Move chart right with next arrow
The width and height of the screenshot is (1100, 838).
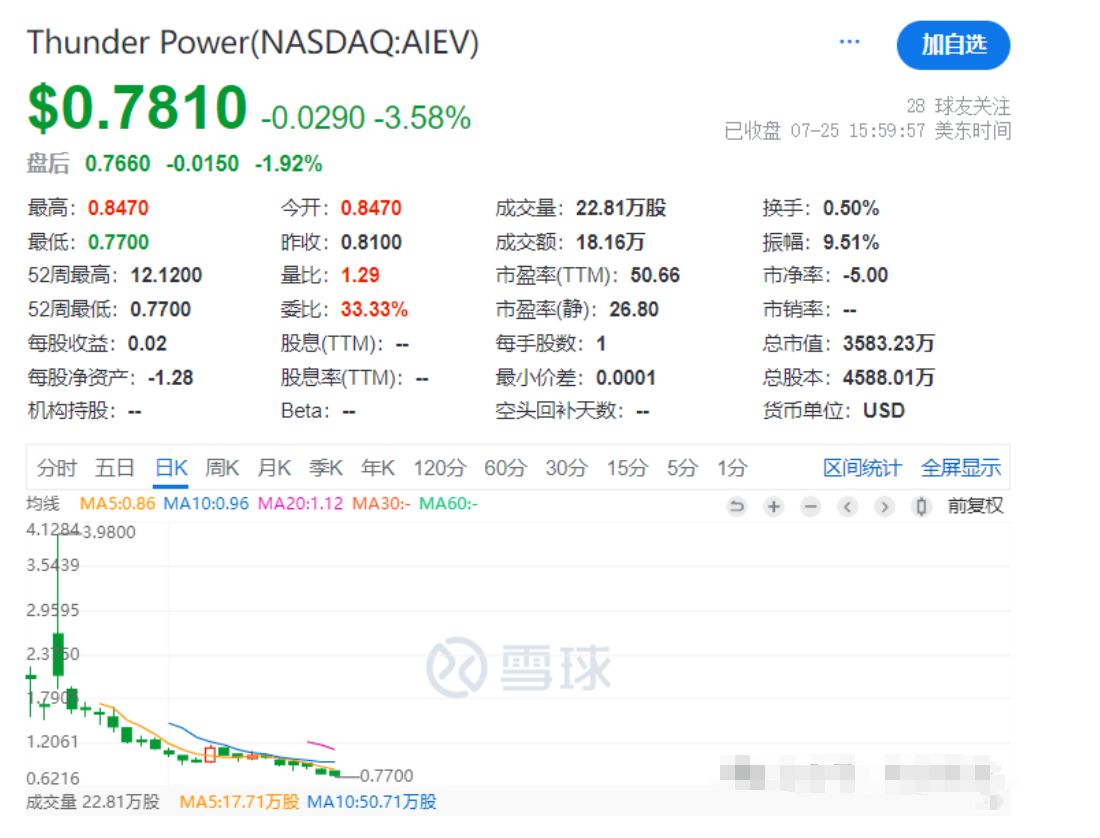(885, 506)
